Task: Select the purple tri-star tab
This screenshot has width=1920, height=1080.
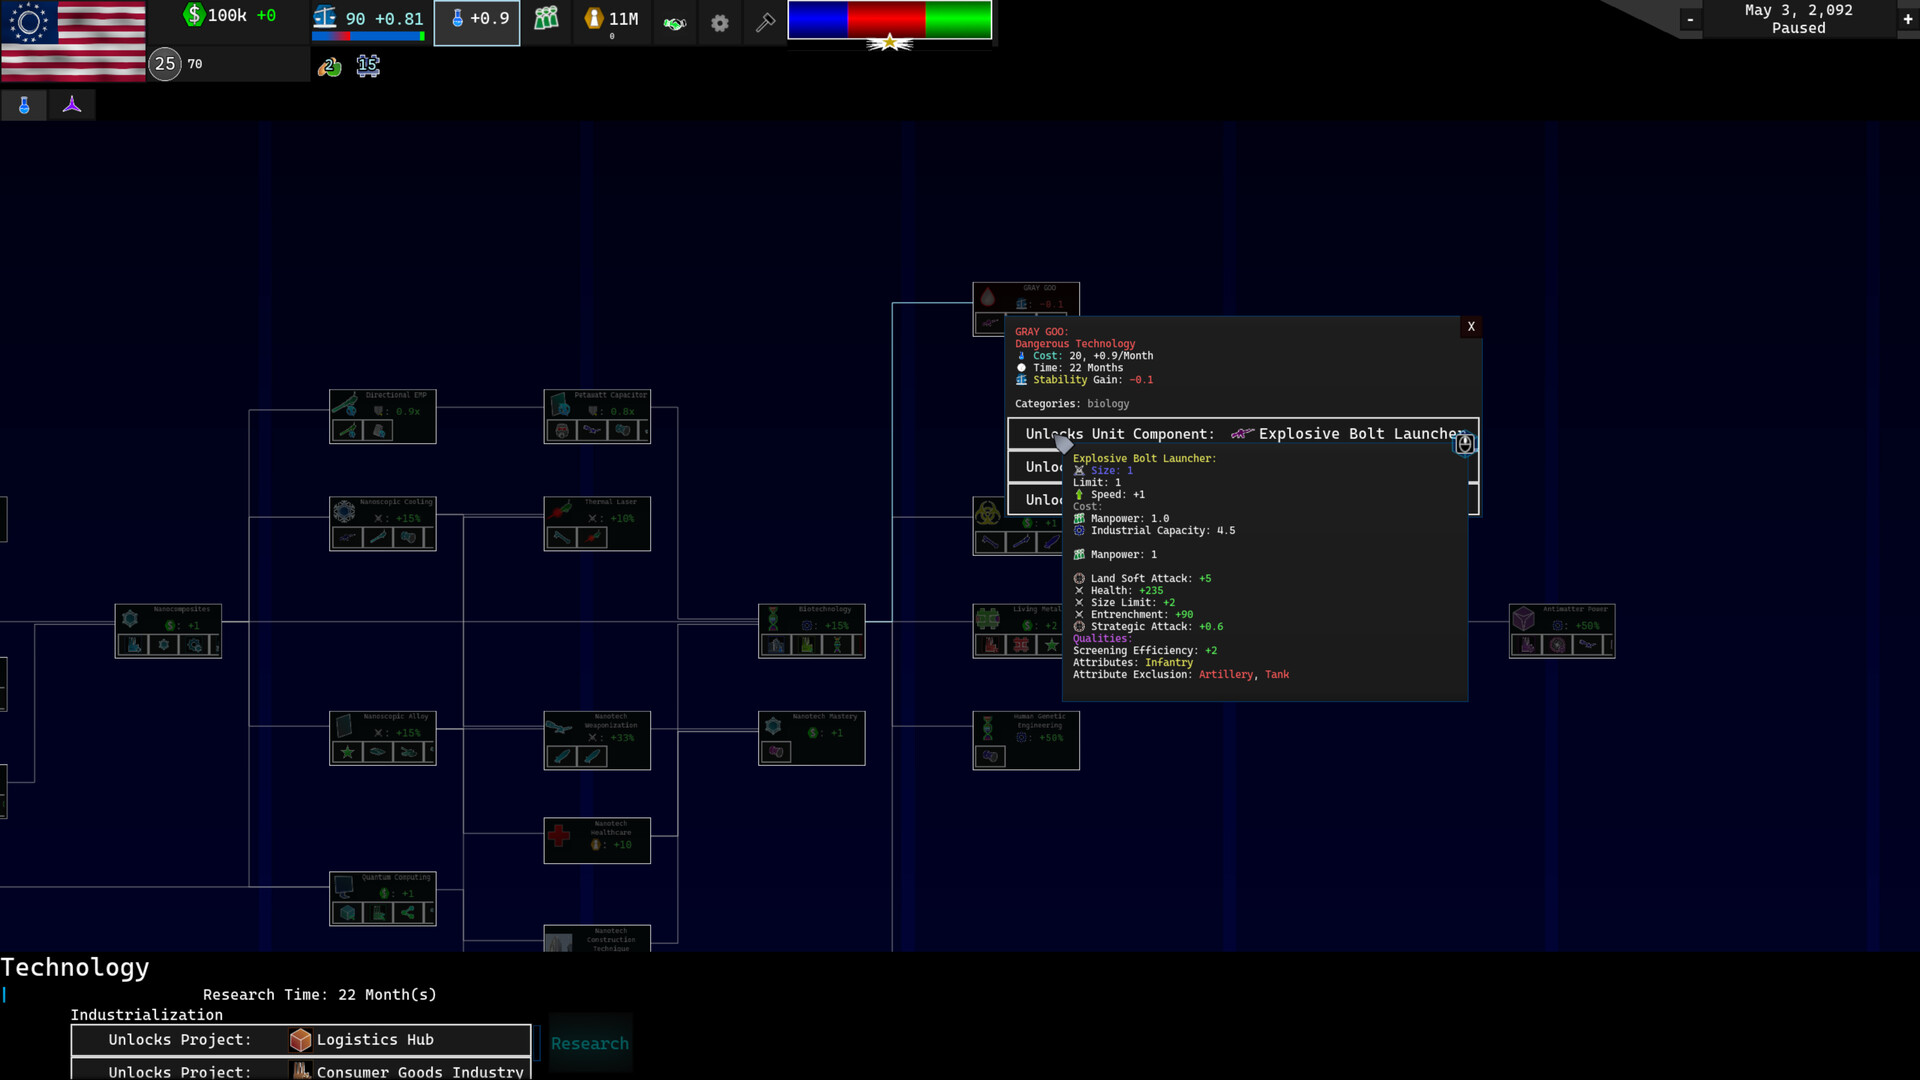Action: tap(72, 105)
